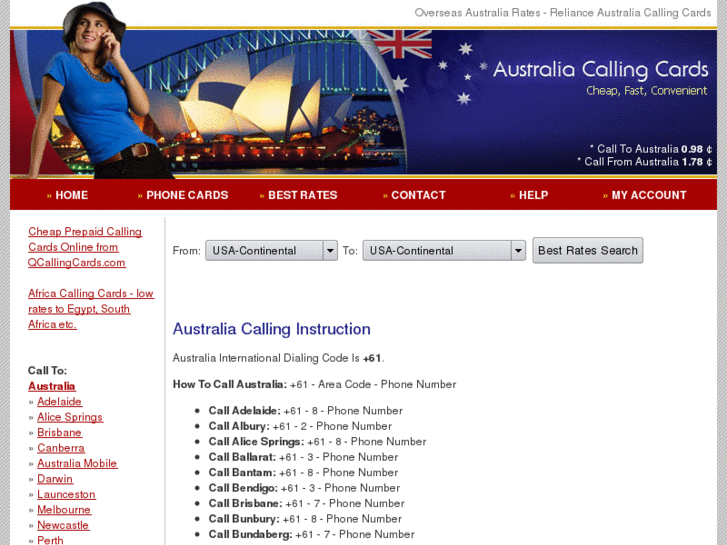The image size is (727, 545).
Task: Click the Australia link under Call To
Action: point(51,386)
